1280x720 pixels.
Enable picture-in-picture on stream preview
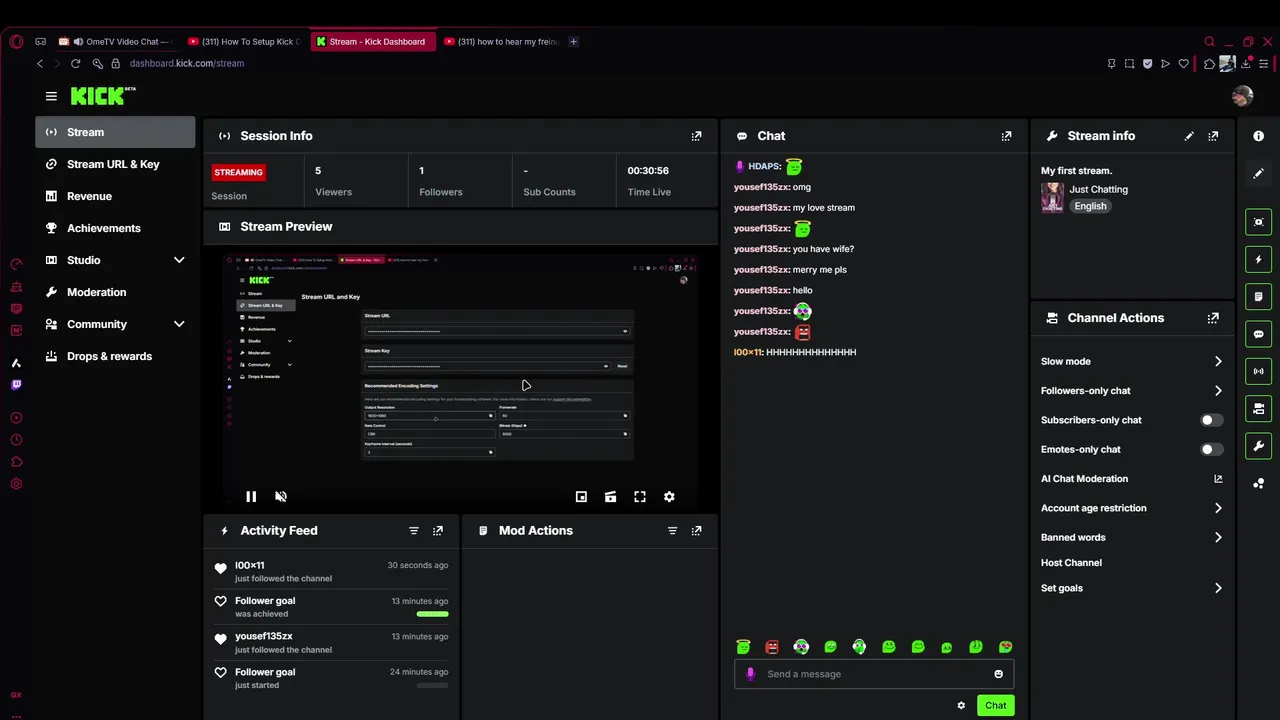point(581,496)
